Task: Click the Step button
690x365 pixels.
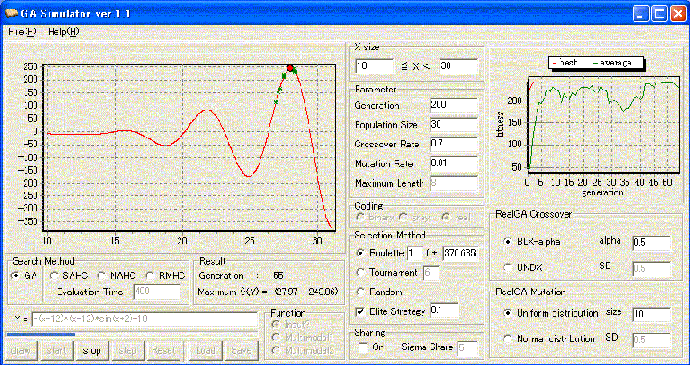Action: click(127, 351)
